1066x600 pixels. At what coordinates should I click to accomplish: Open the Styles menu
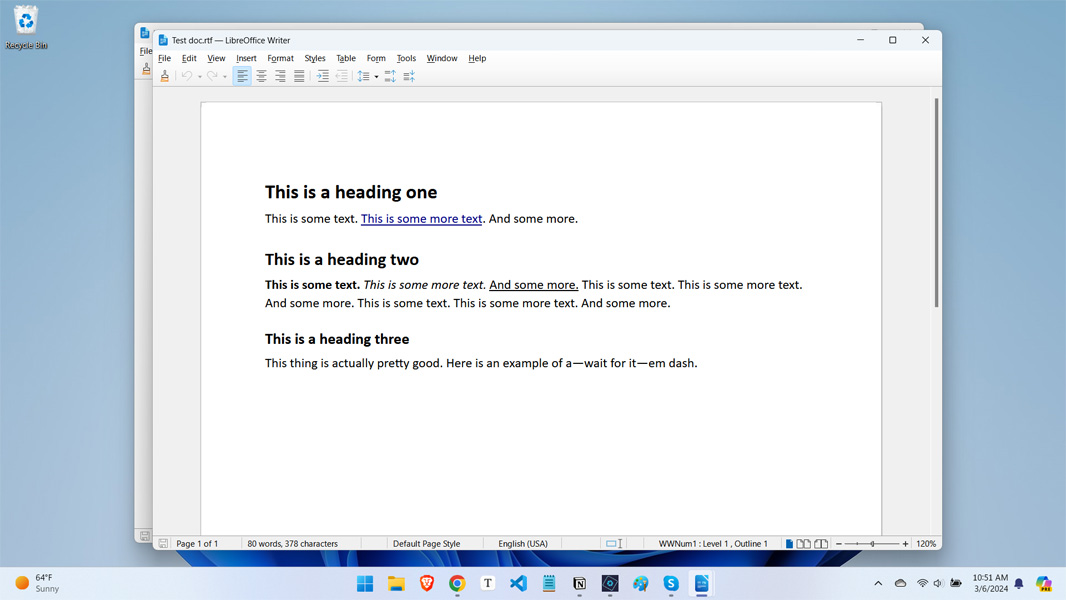tap(315, 58)
